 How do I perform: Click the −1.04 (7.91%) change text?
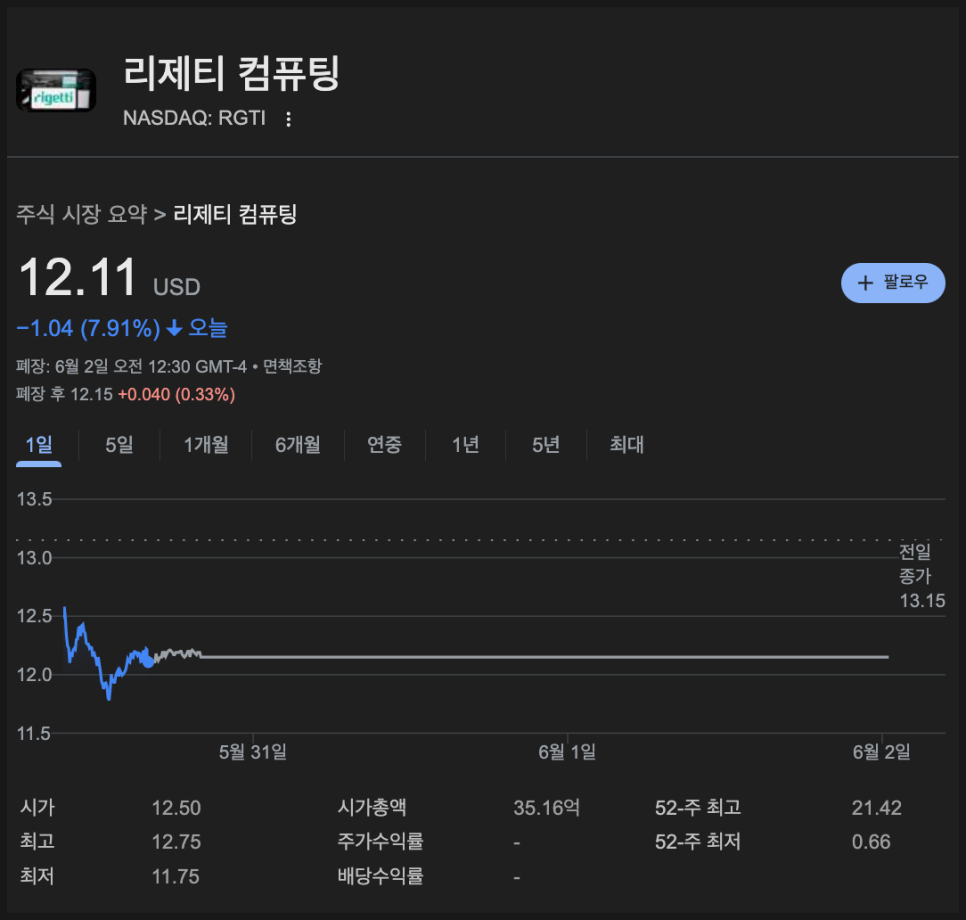click(x=88, y=328)
